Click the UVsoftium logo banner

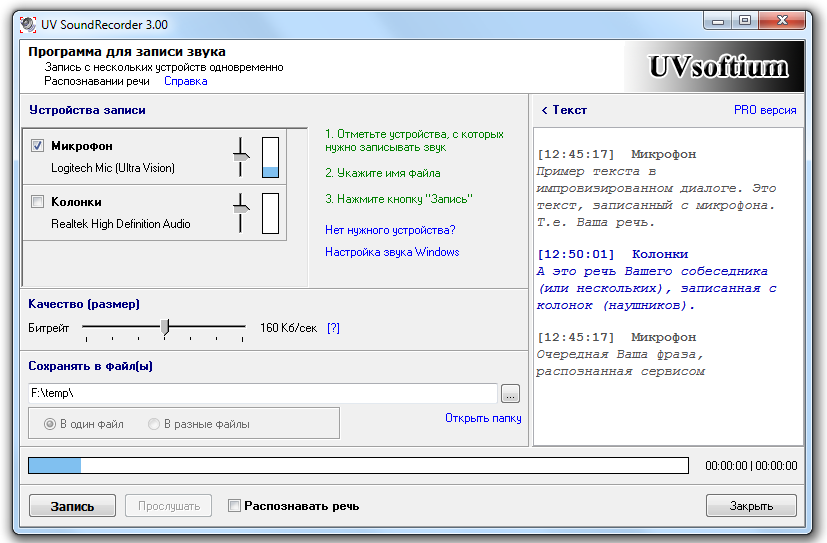click(719, 67)
